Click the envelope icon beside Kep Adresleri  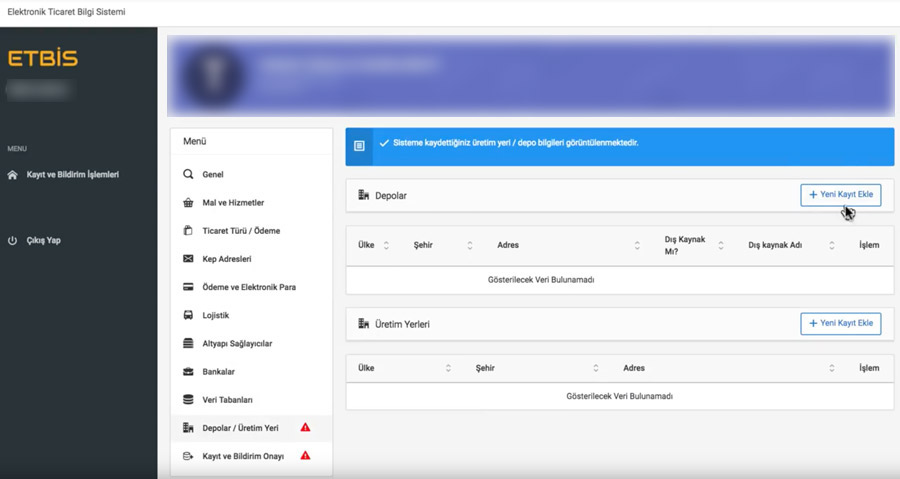coord(188,259)
